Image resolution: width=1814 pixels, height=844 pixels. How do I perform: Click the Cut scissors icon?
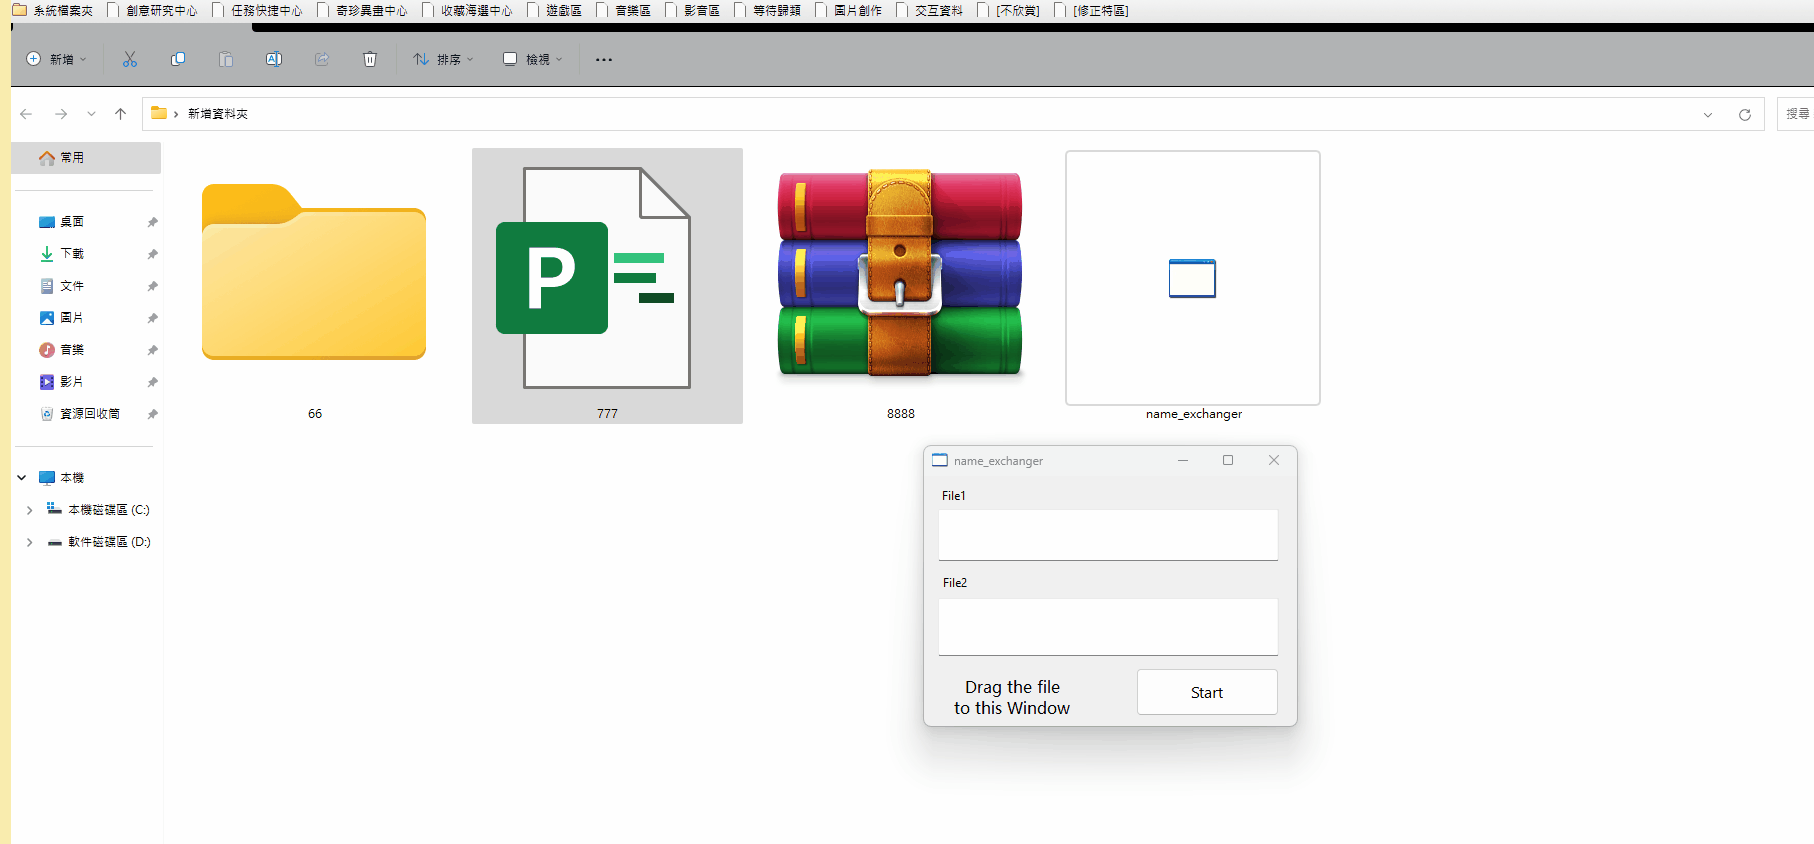pos(130,60)
